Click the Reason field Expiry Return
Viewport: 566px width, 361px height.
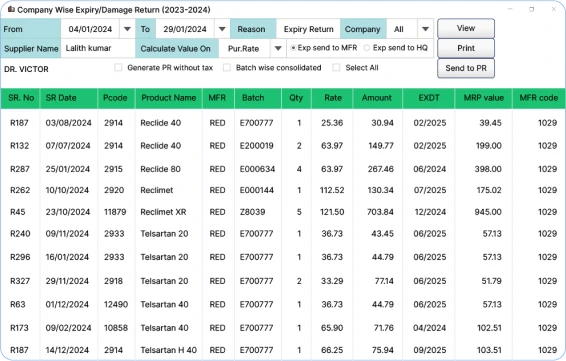click(308, 29)
